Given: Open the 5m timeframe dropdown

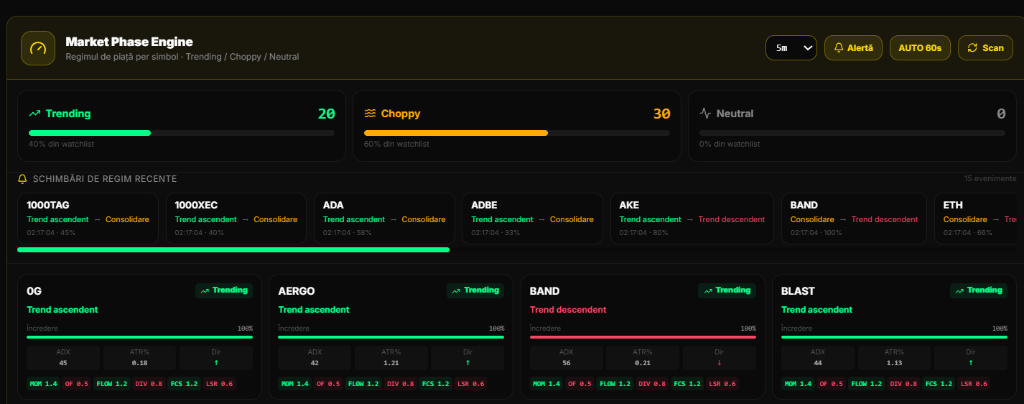Looking at the screenshot, I should click(x=791, y=48).
